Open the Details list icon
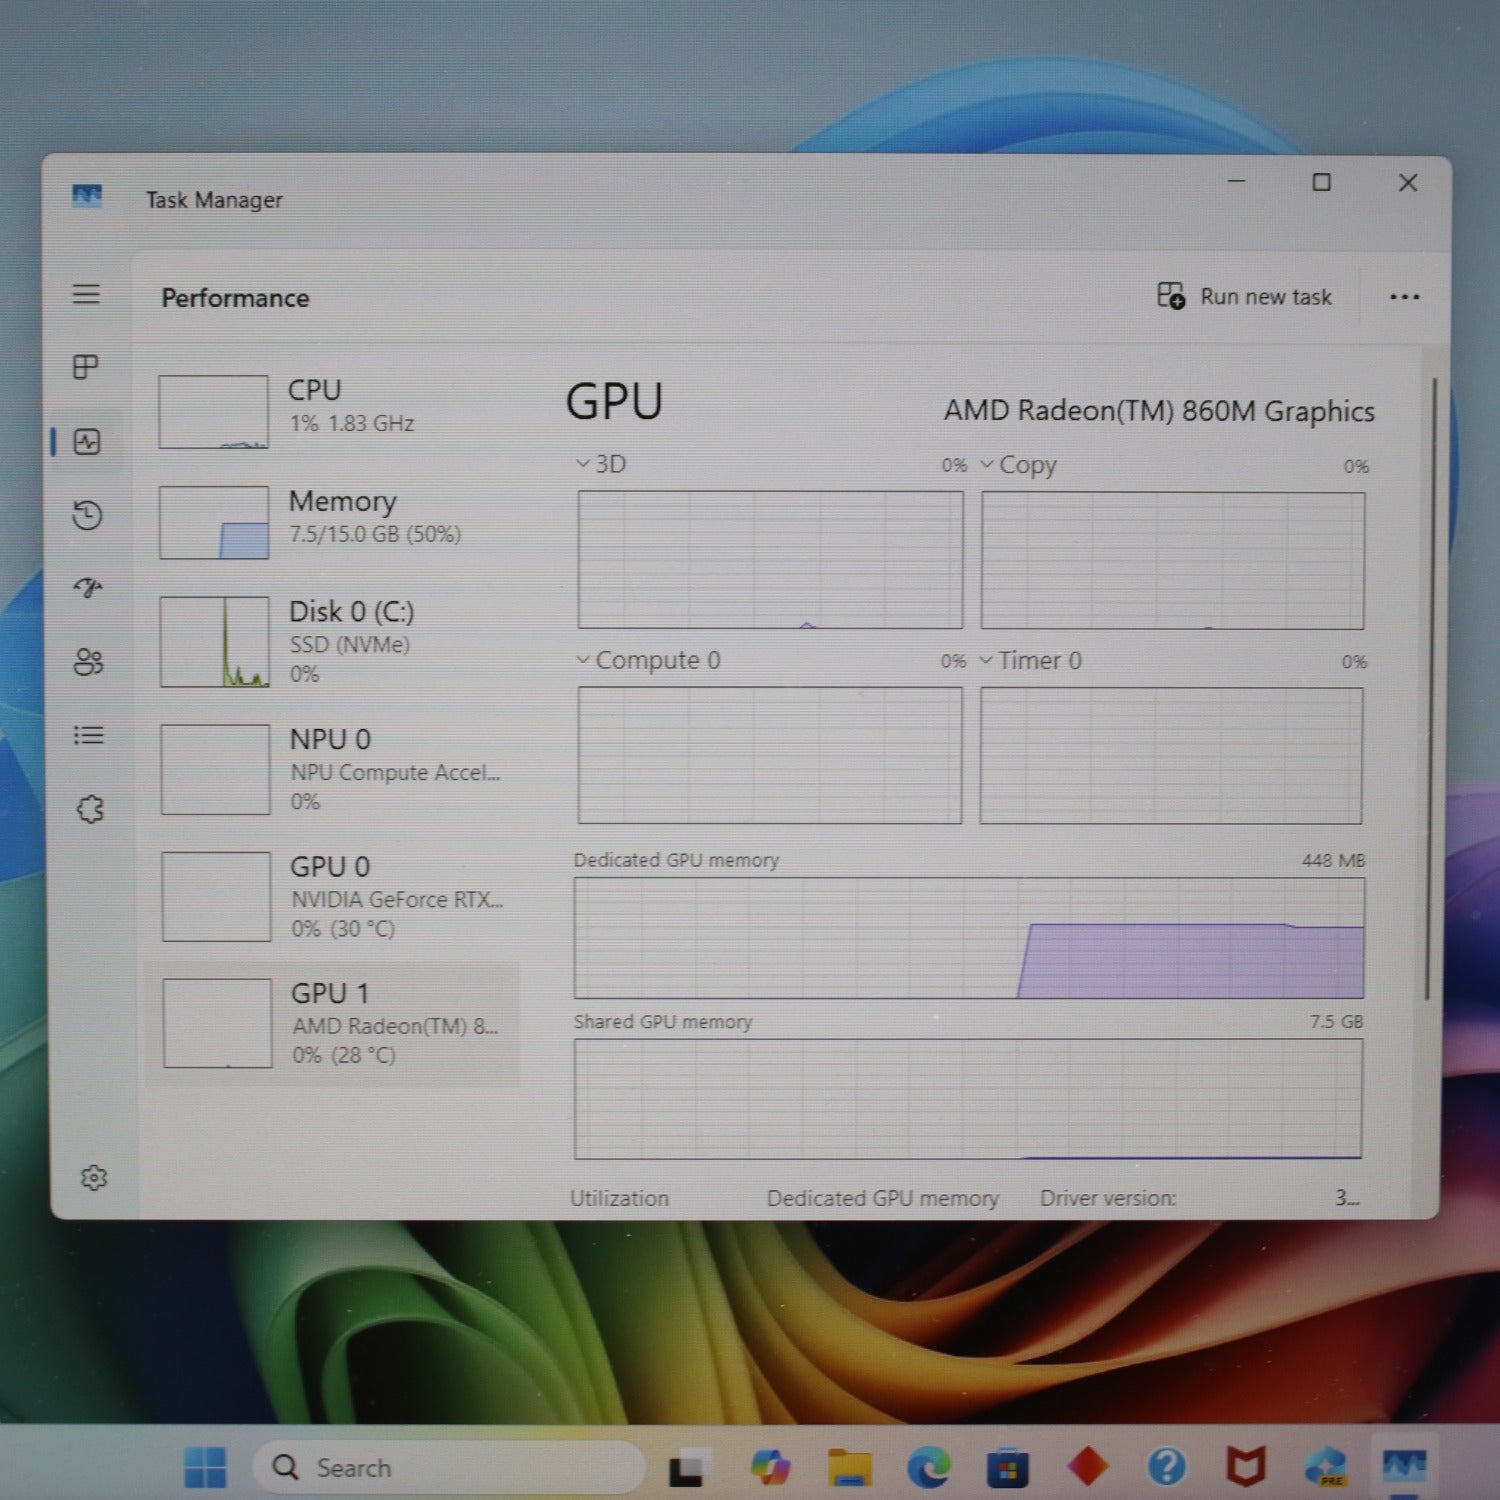Viewport: 1500px width, 1500px height. (x=89, y=735)
